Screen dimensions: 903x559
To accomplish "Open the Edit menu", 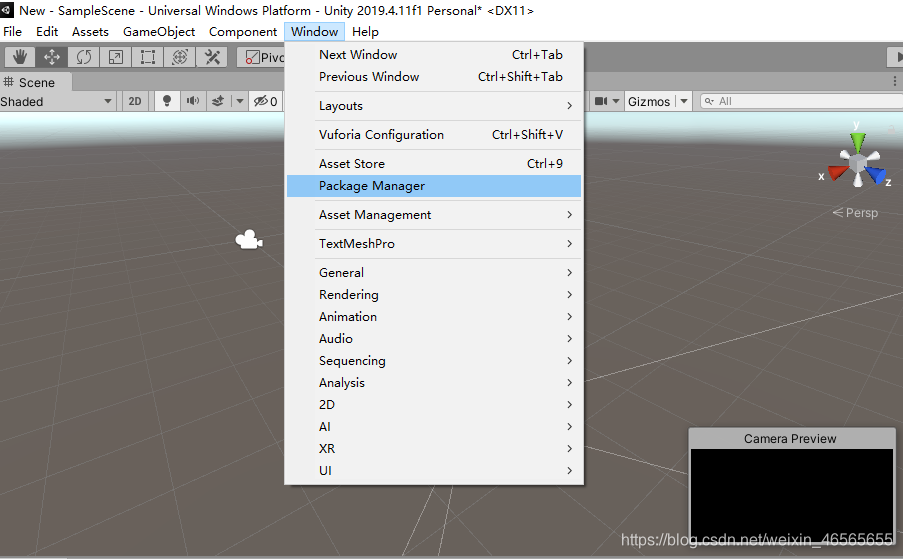I will pos(47,32).
